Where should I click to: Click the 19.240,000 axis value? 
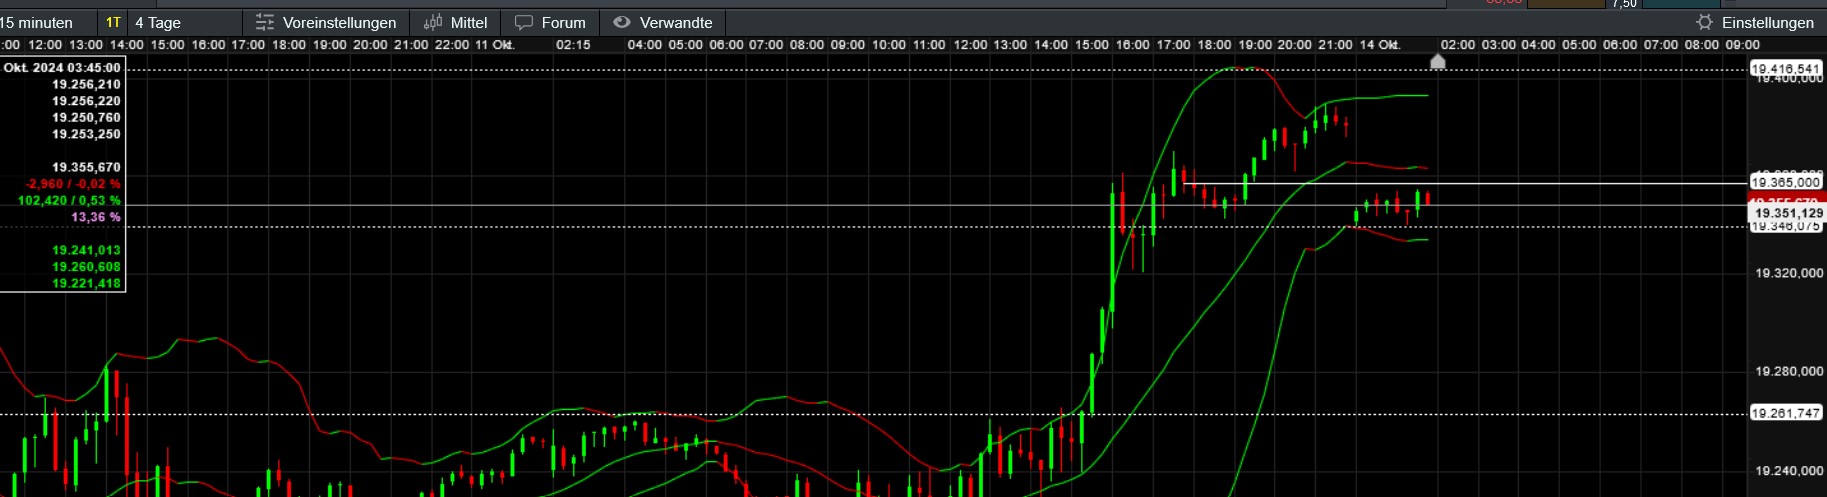(1789, 470)
